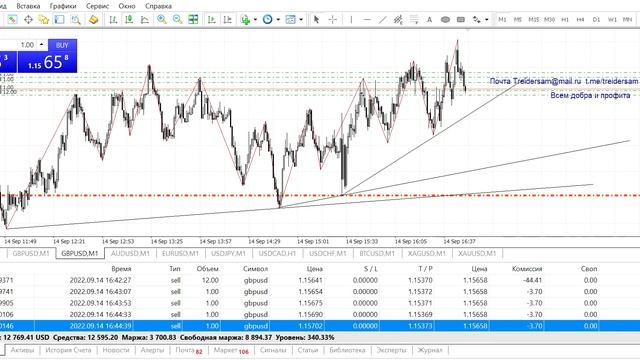Open volume dropdown next to 1.00
Screen dimensions: 640x360
point(42,44)
